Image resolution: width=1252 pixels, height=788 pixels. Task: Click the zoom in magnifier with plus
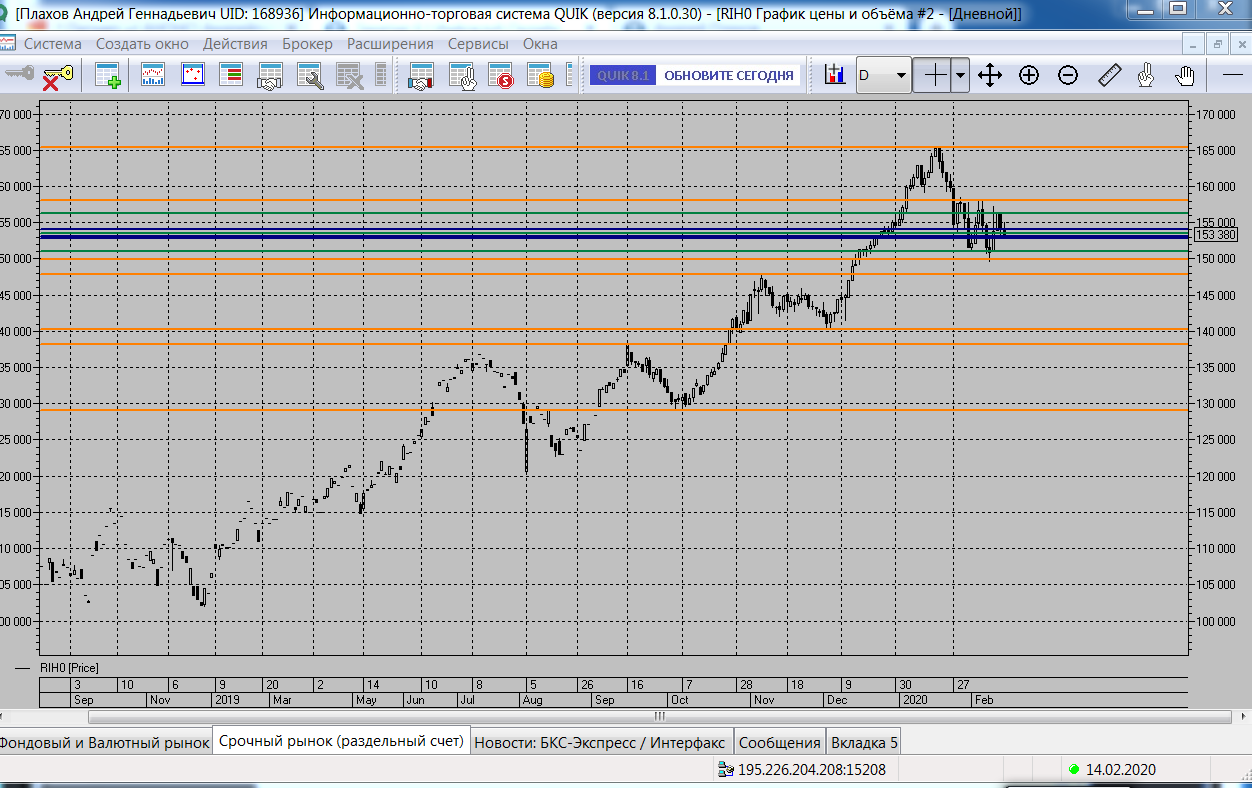(x=1029, y=75)
